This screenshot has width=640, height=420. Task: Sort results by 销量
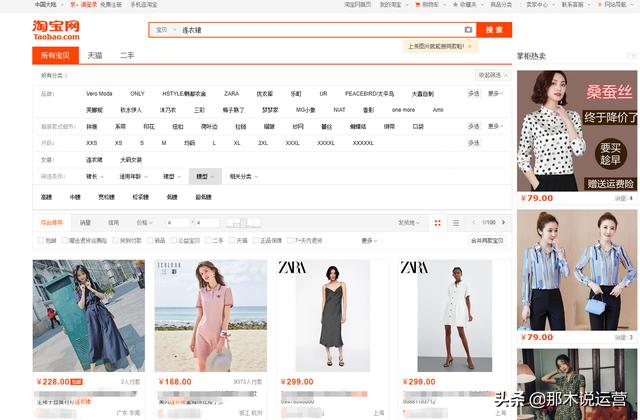point(85,223)
